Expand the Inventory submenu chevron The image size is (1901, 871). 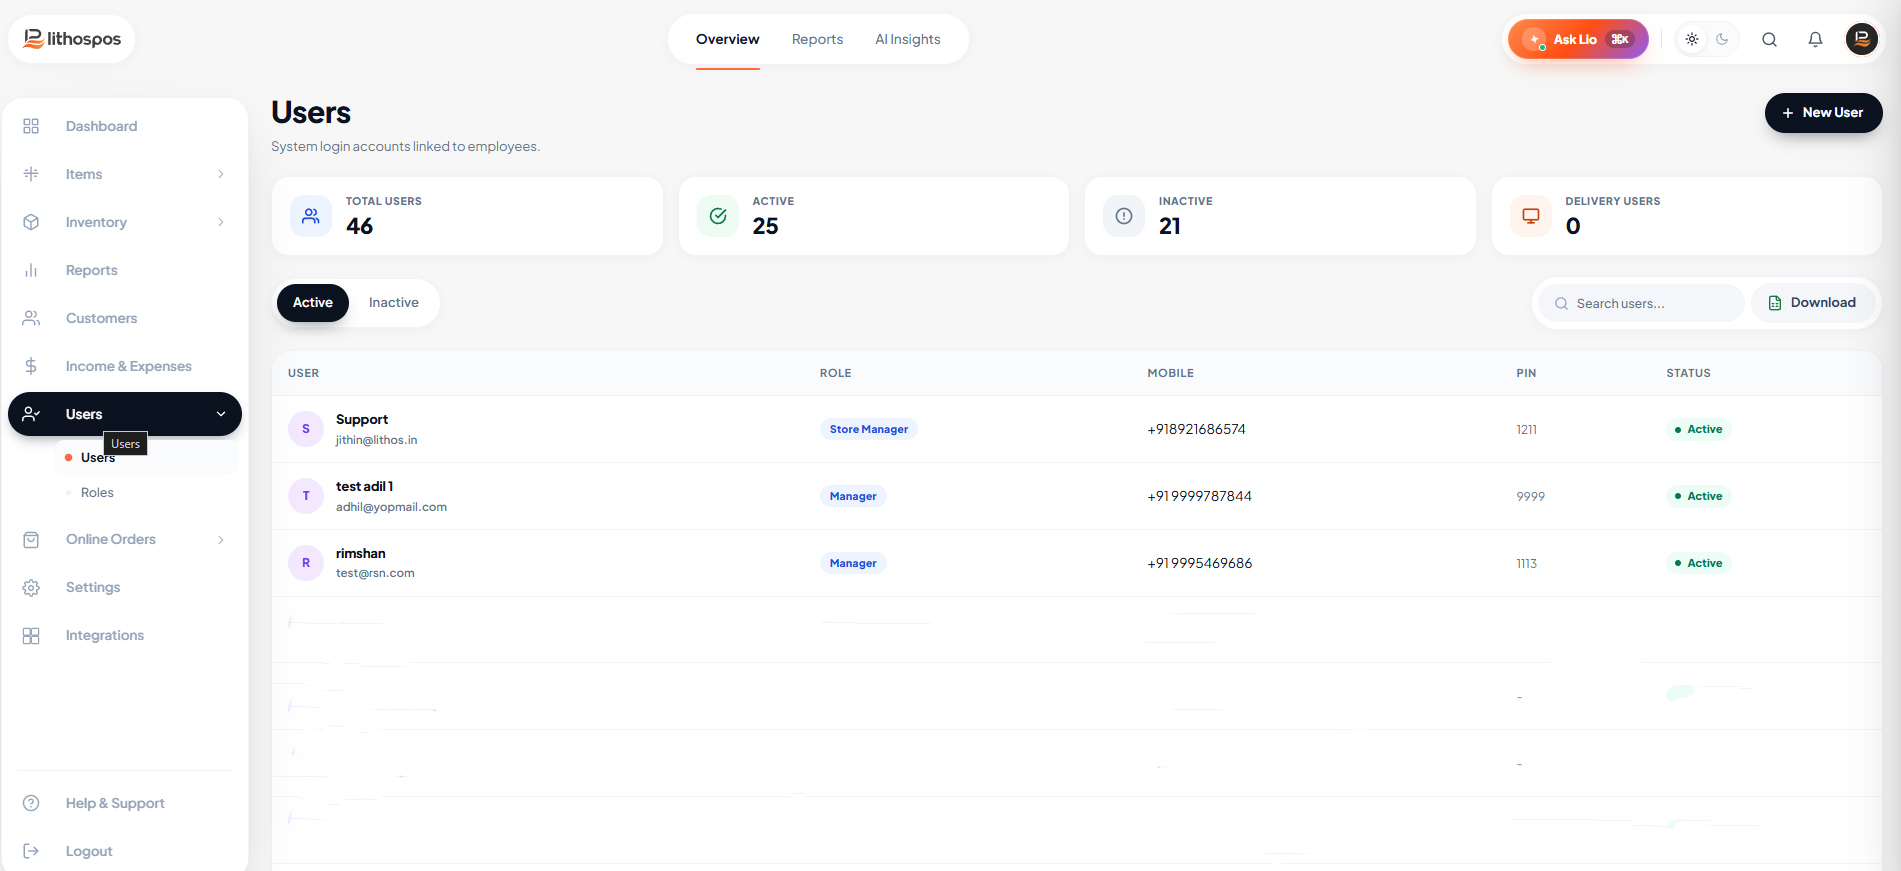(221, 222)
